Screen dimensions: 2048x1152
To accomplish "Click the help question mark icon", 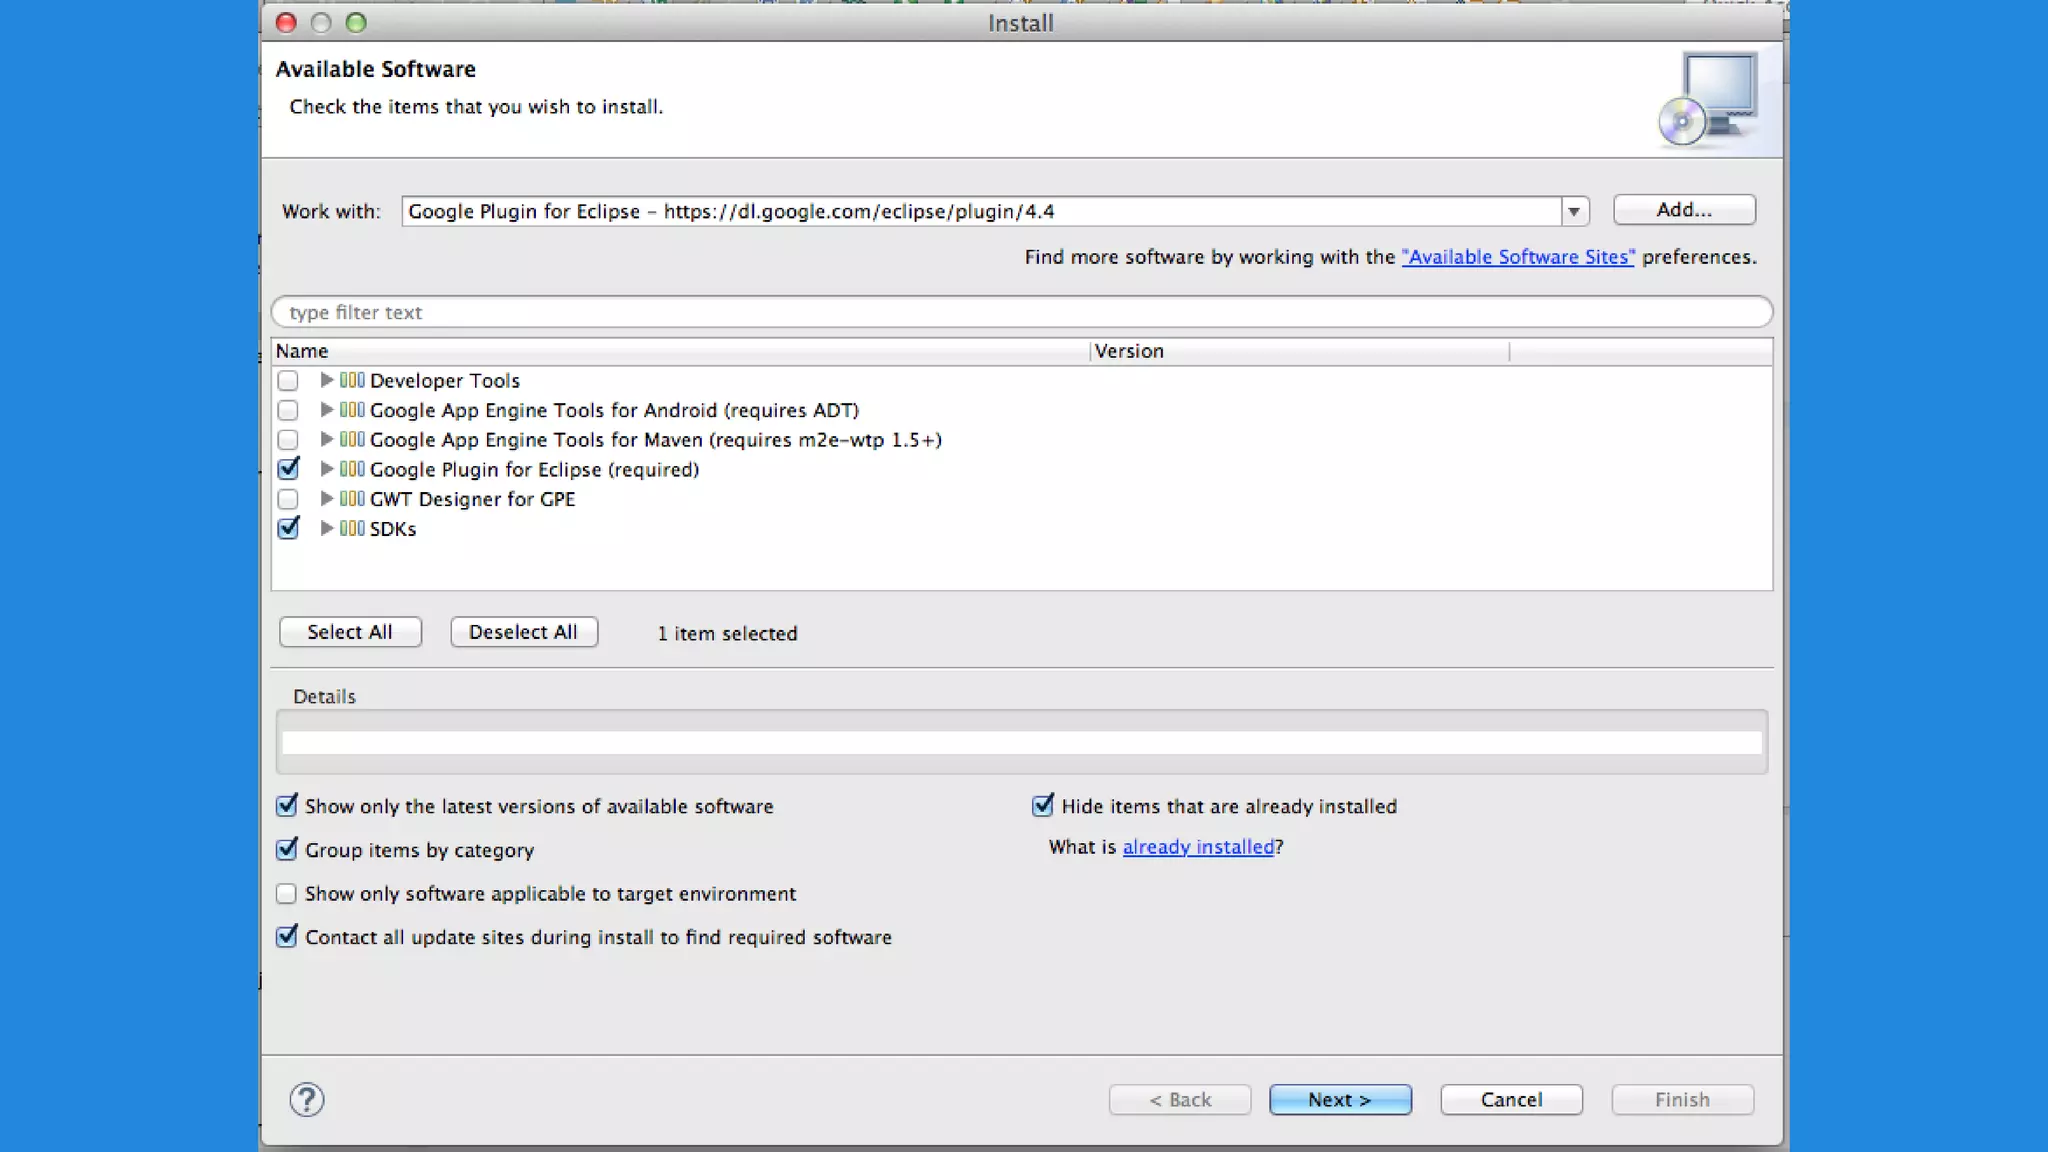I will [x=307, y=1099].
